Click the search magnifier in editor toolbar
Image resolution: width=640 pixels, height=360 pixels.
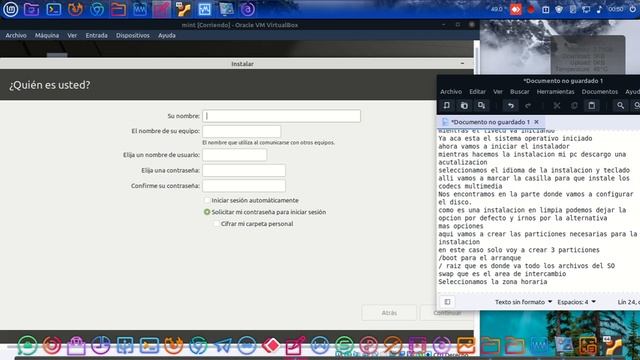(x=620, y=106)
